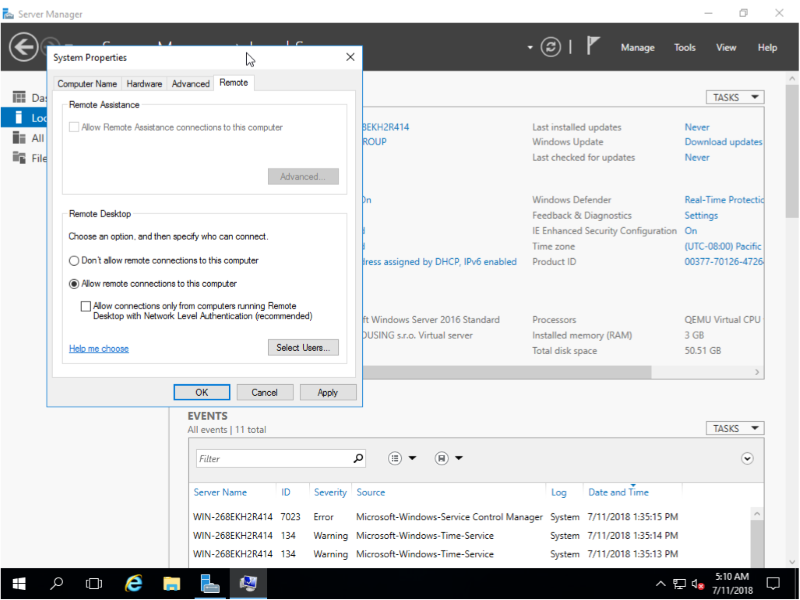This screenshot has height=600, width=800.
Task: Select the Local Server sidebar icon
Action: coord(19,117)
